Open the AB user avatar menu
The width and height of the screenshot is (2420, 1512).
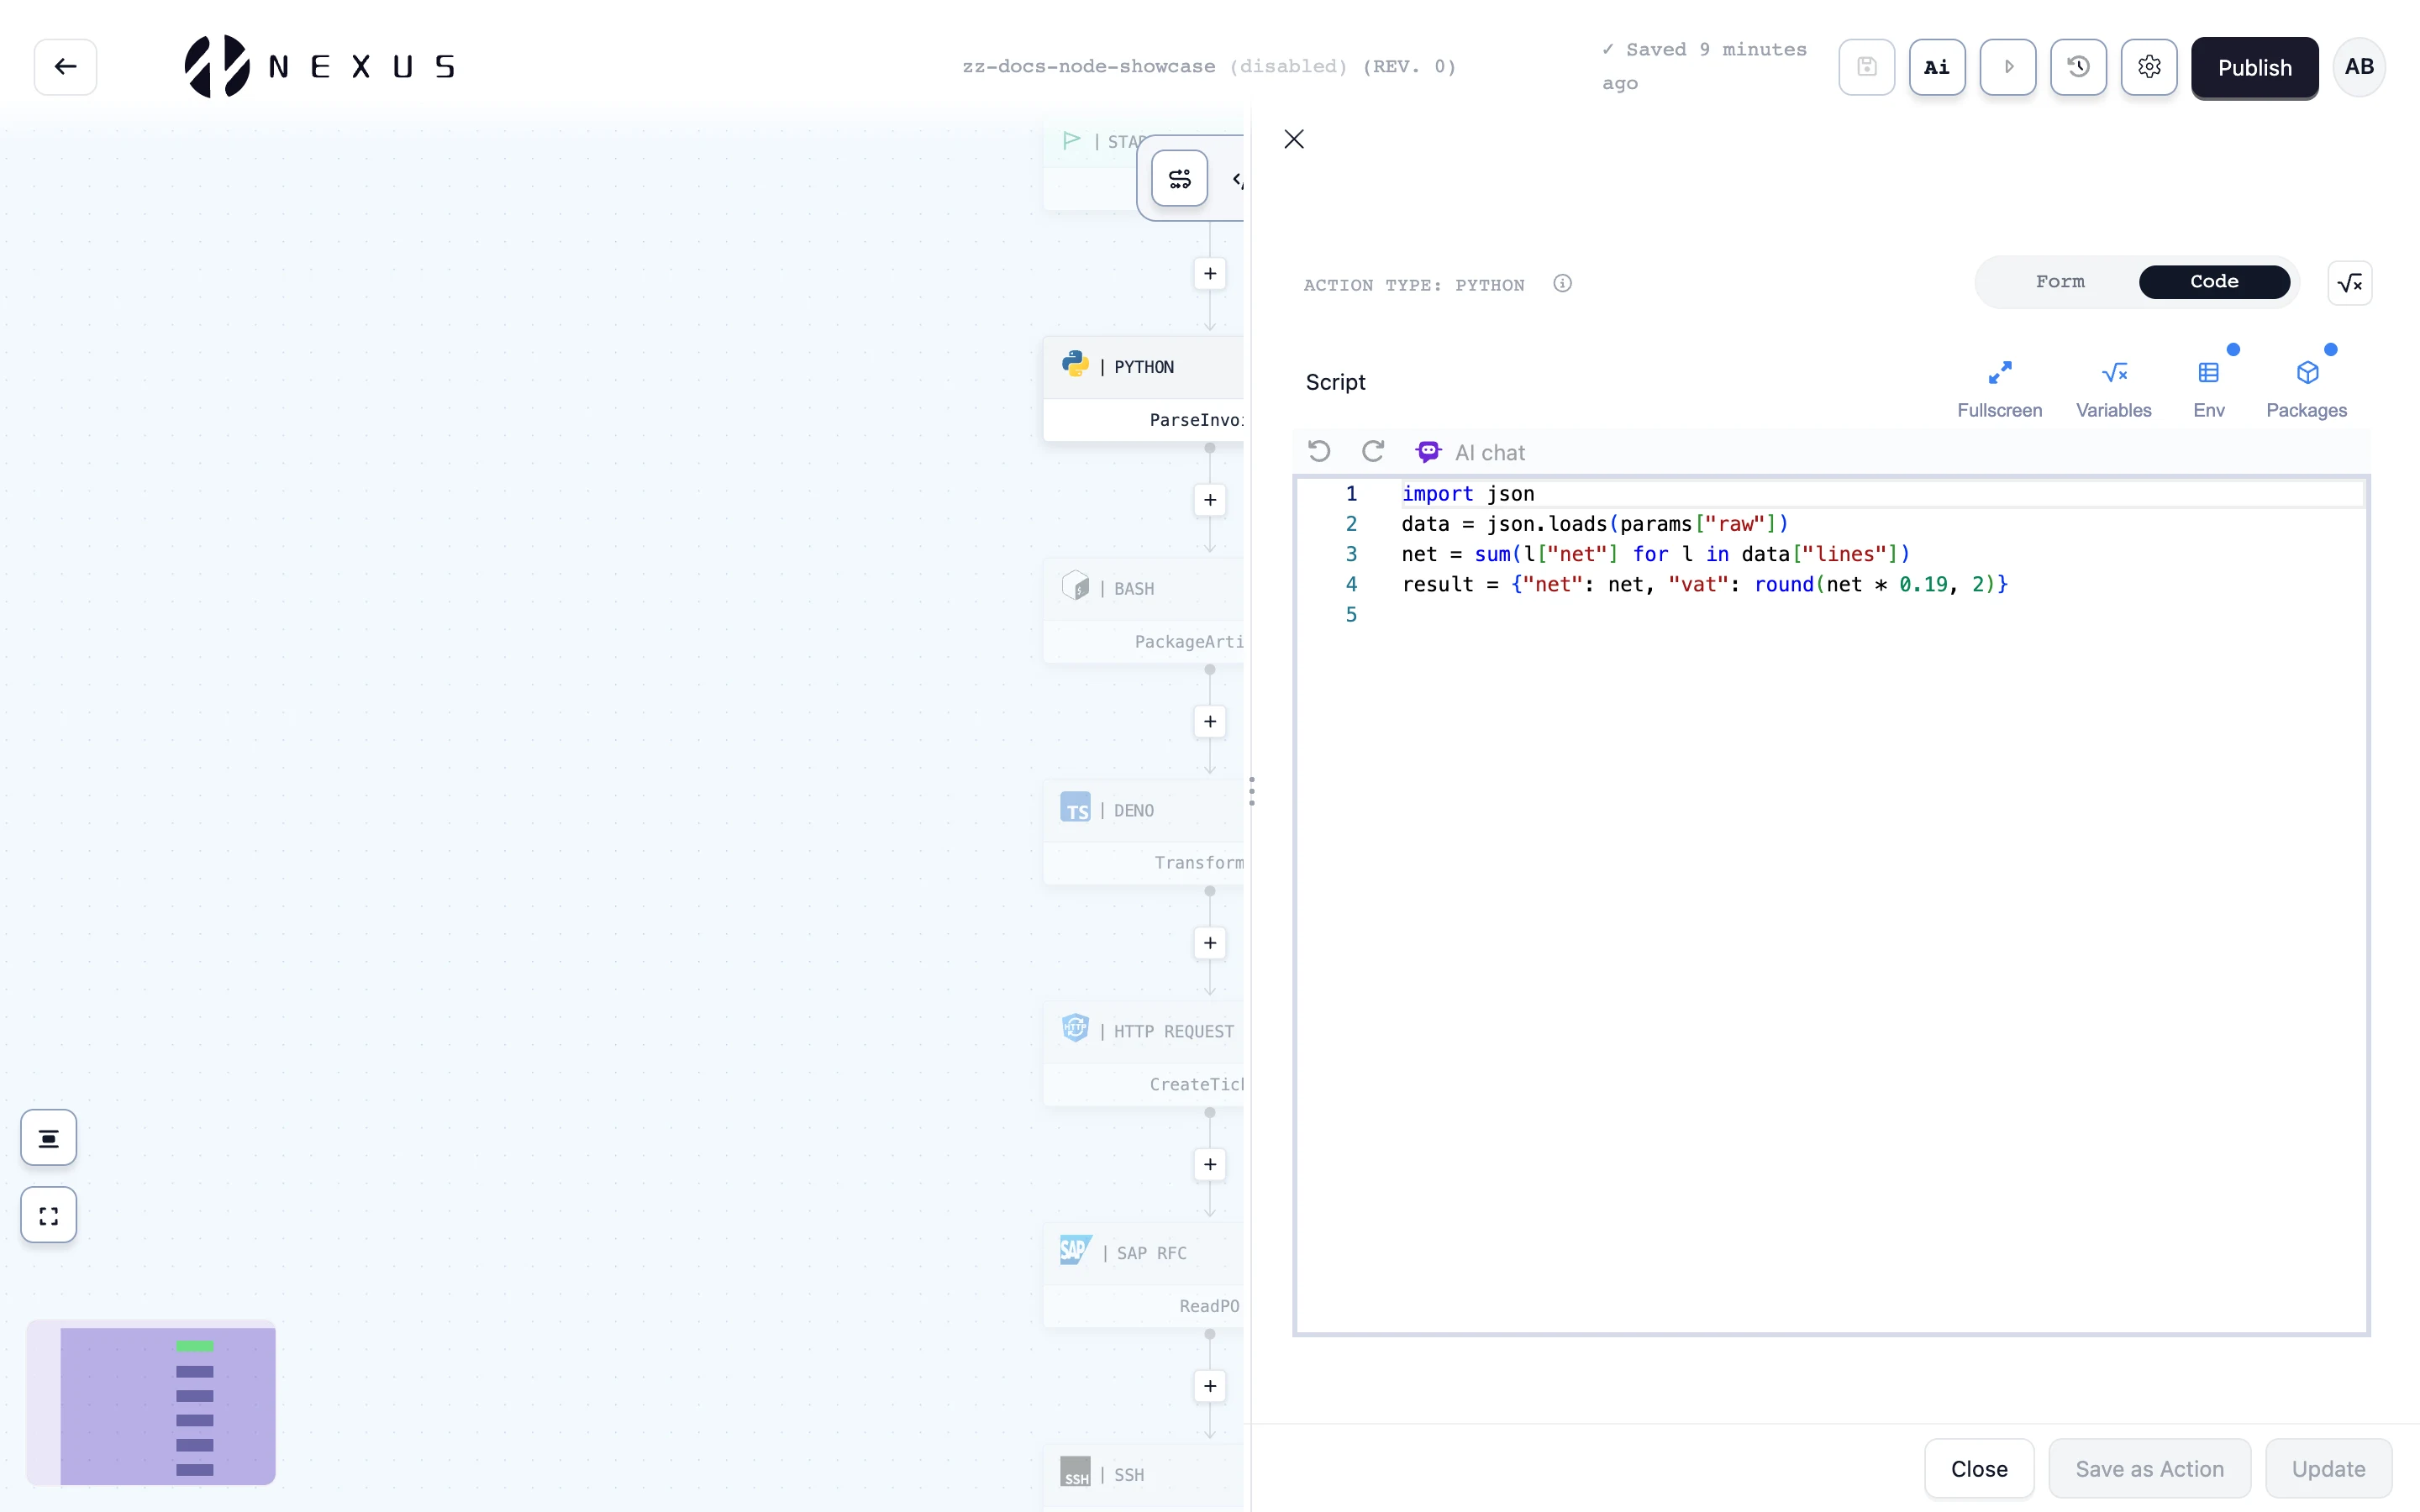pyautogui.click(x=2359, y=67)
